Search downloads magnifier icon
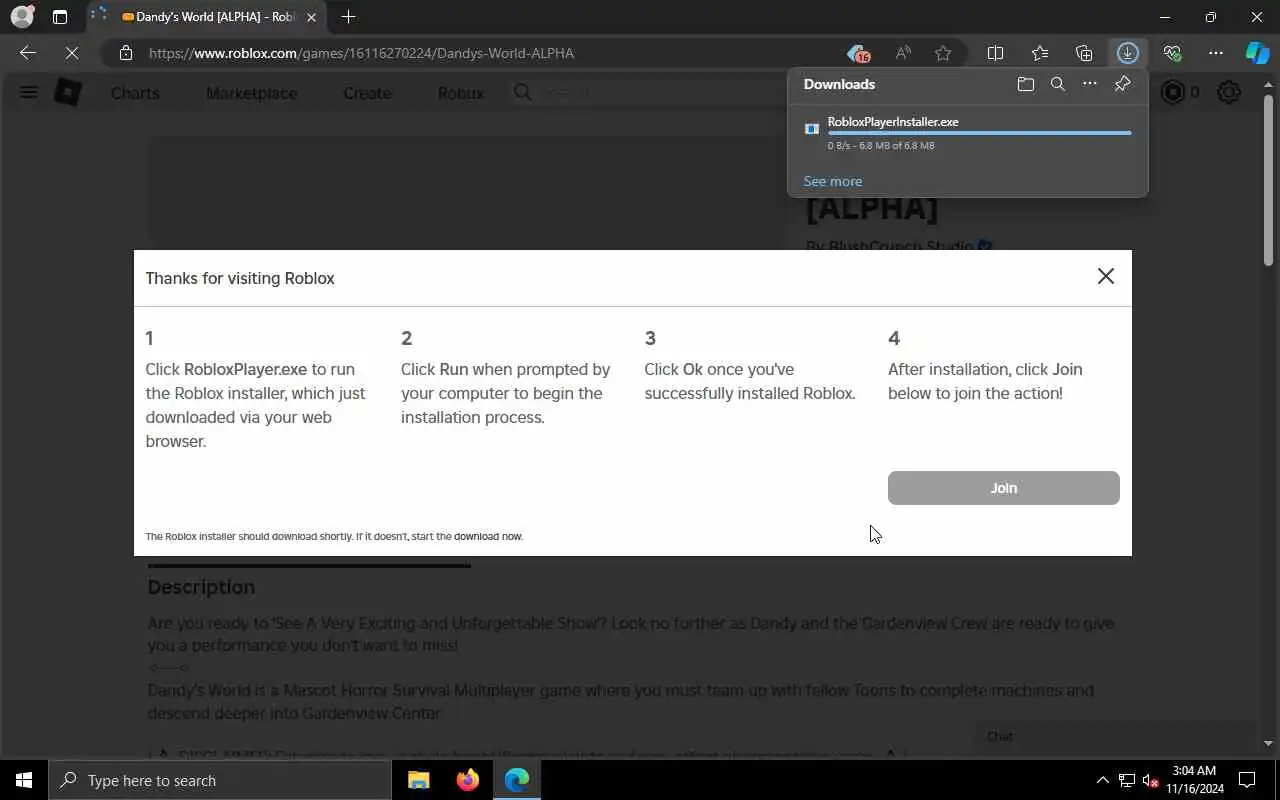Screen dimensions: 1280x800 [1058, 84]
